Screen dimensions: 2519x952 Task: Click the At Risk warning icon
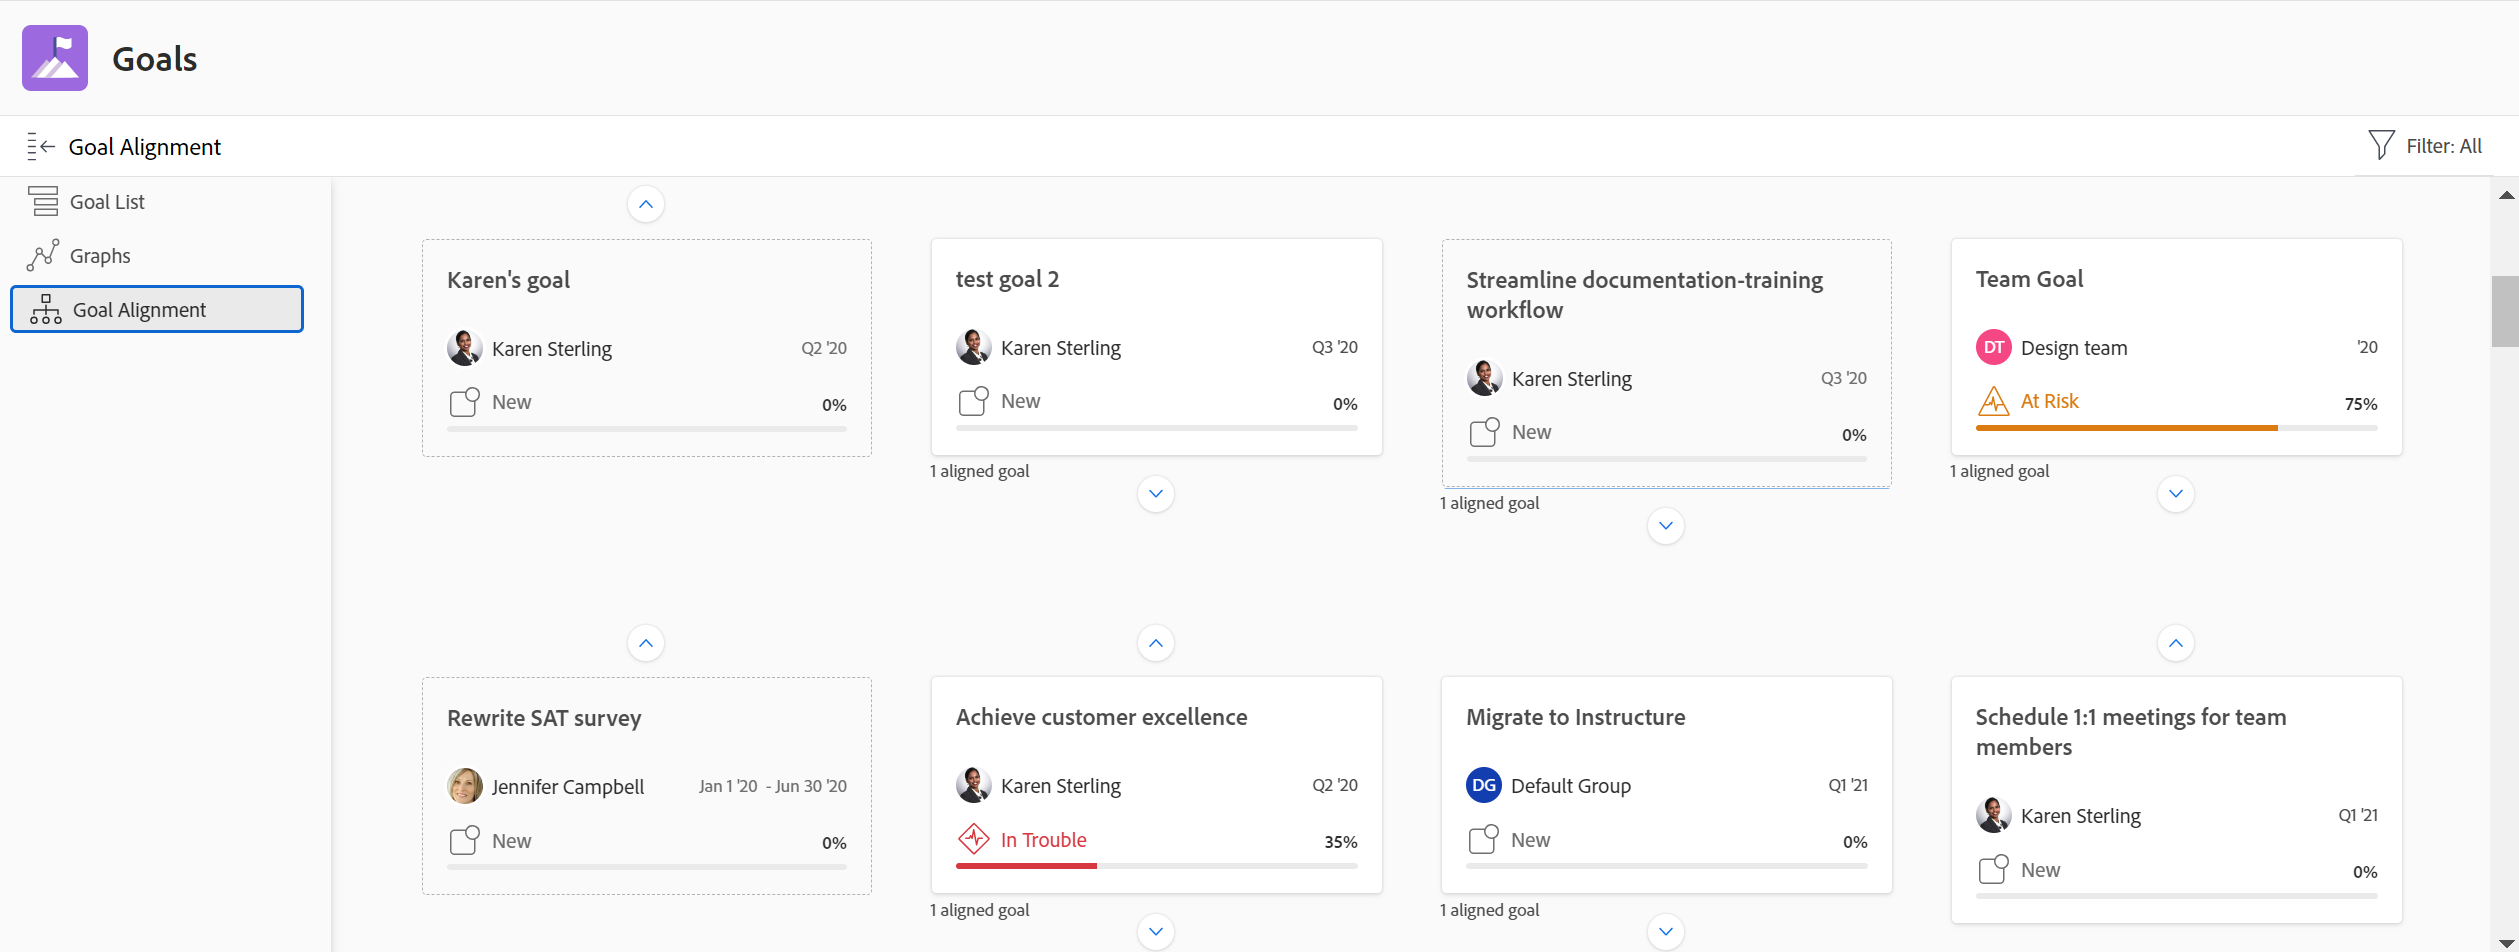(1993, 402)
